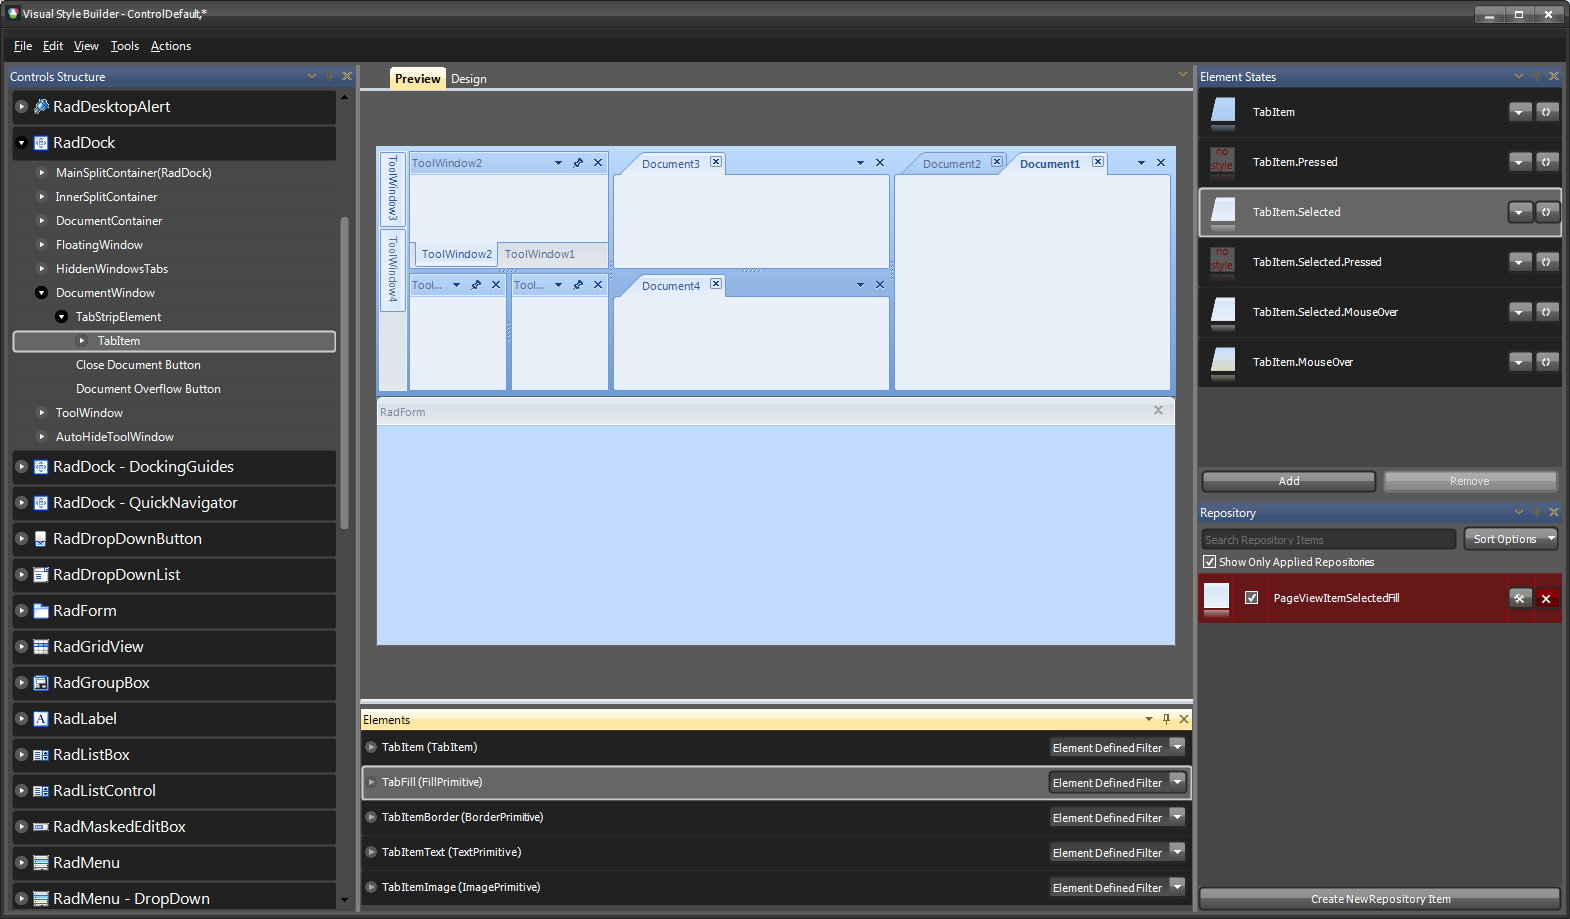Close the Elements panel

pyautogui.click(x=1184, y=719)
